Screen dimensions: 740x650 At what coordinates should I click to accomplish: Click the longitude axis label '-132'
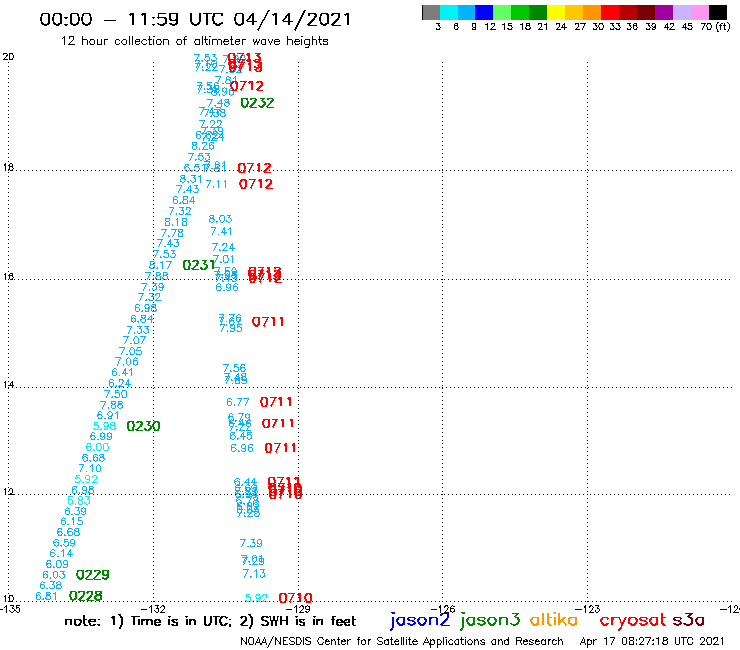click(x=154, y=609)
